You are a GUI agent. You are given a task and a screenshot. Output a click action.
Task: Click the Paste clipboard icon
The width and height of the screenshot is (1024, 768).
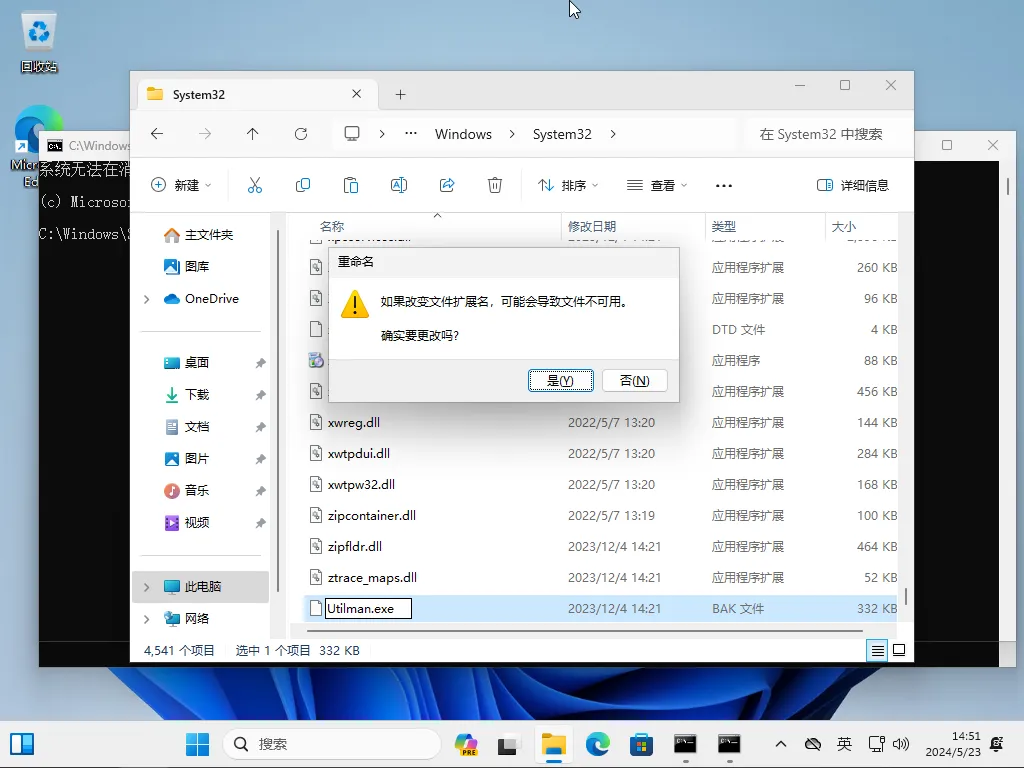[351, 185]
